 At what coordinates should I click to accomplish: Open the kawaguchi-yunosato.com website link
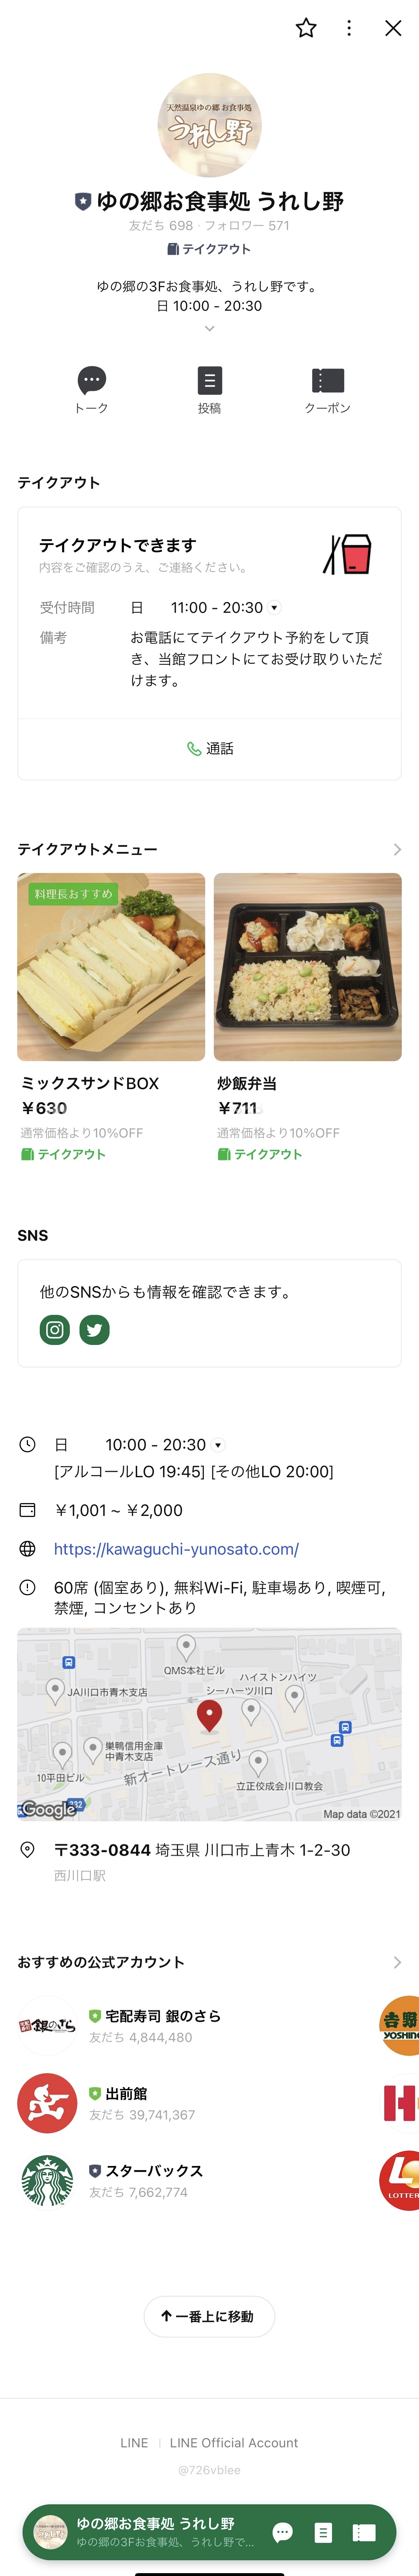(x=176, y=1549)
